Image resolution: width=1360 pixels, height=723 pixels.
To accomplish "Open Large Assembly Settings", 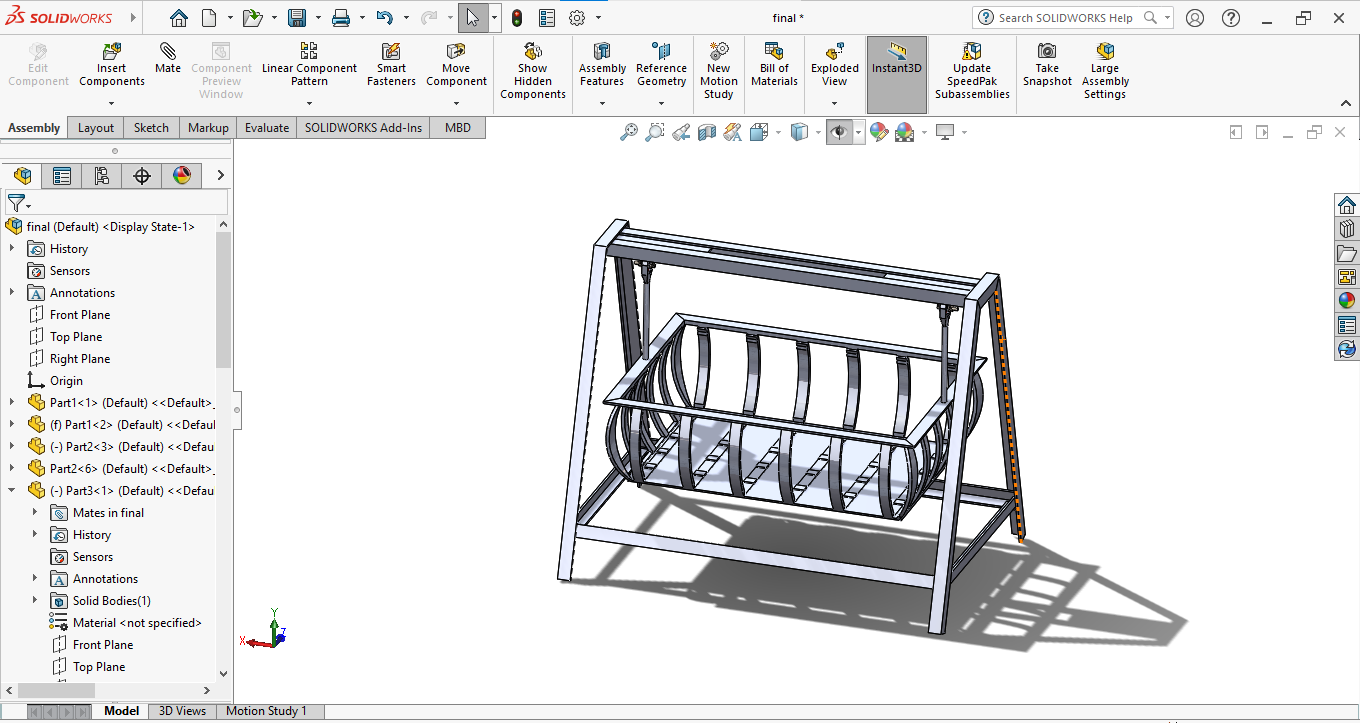I will 1105,71.
